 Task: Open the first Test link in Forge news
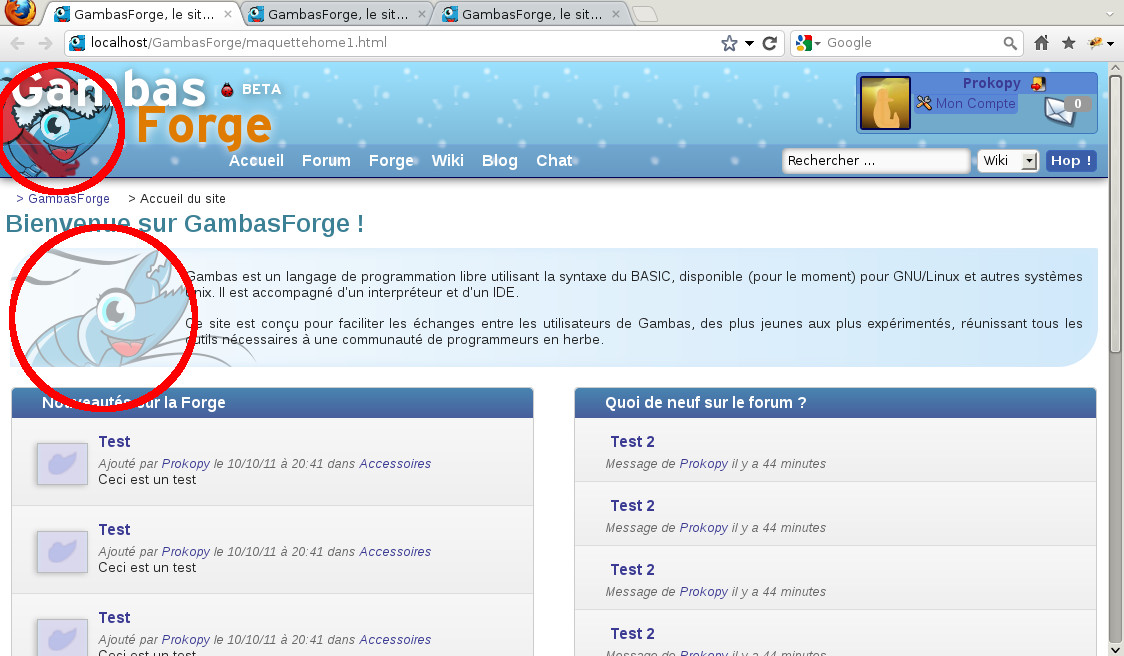point(114,442)
